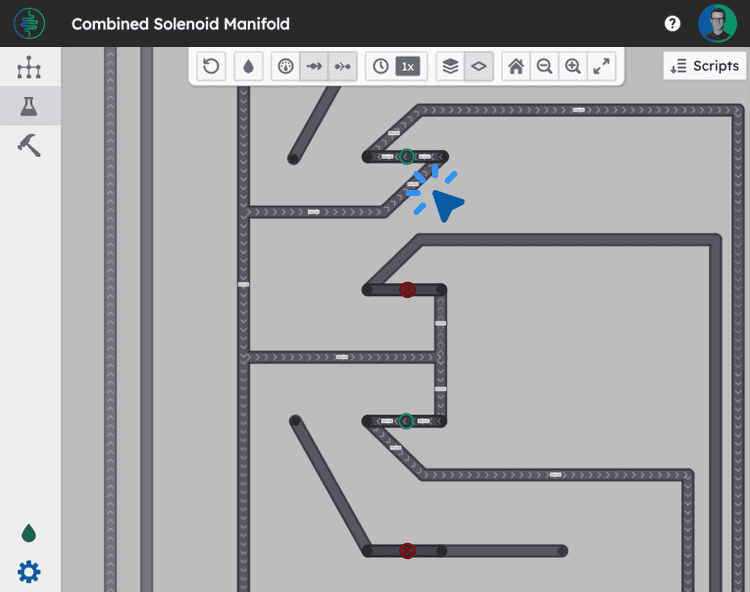Screen dimensions: 750x592
Task: Zoom in on the manifold canvas
Action: point(573,67)
